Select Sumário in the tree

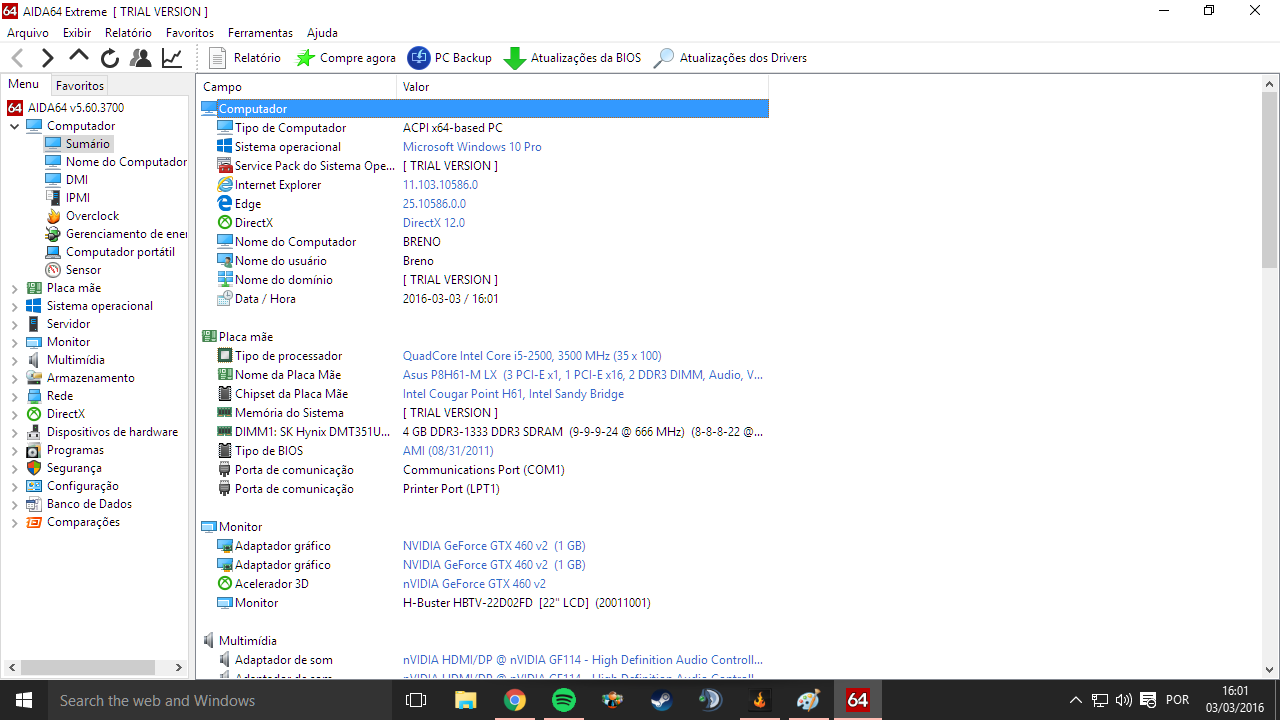coord(88,144)
